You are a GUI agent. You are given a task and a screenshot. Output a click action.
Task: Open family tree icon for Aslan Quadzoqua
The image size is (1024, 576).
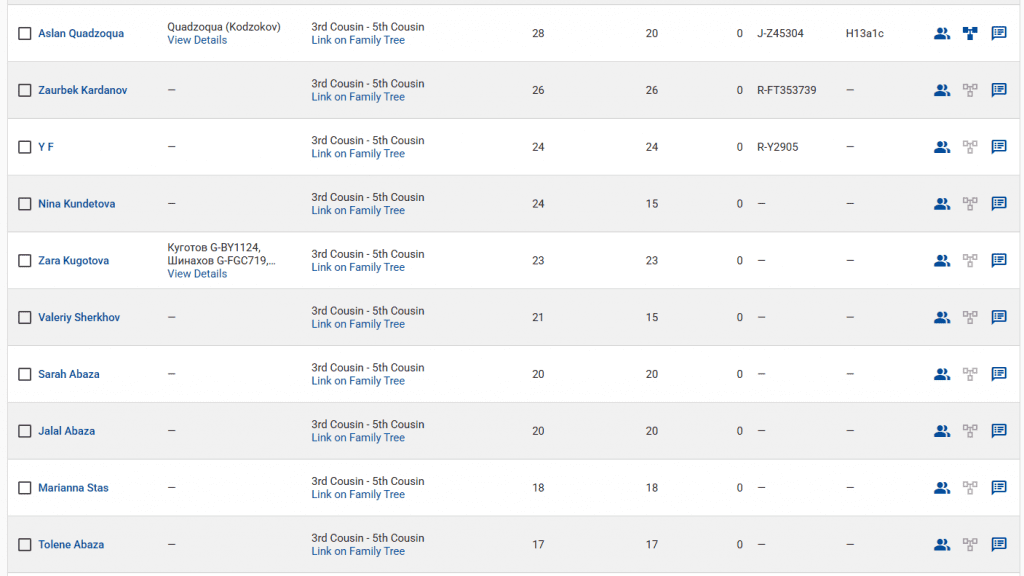click(x=970, y=33)
